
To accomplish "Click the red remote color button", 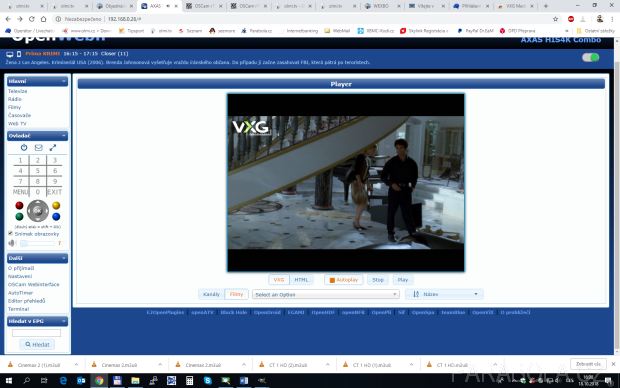I will [x=19, y=205].
